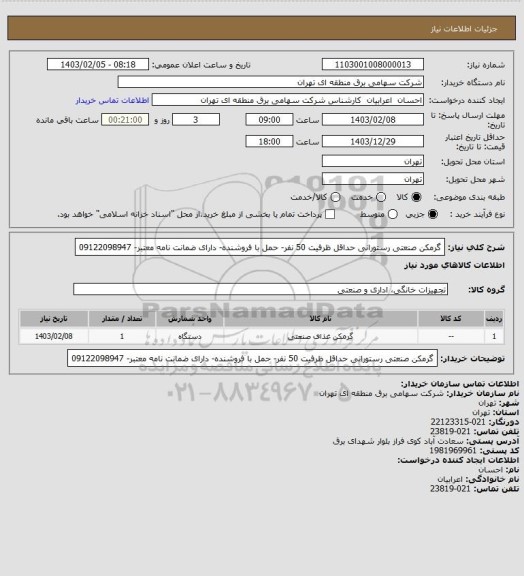
Task: Click the تاریخ نیاز column header
Action: point(54,319)
